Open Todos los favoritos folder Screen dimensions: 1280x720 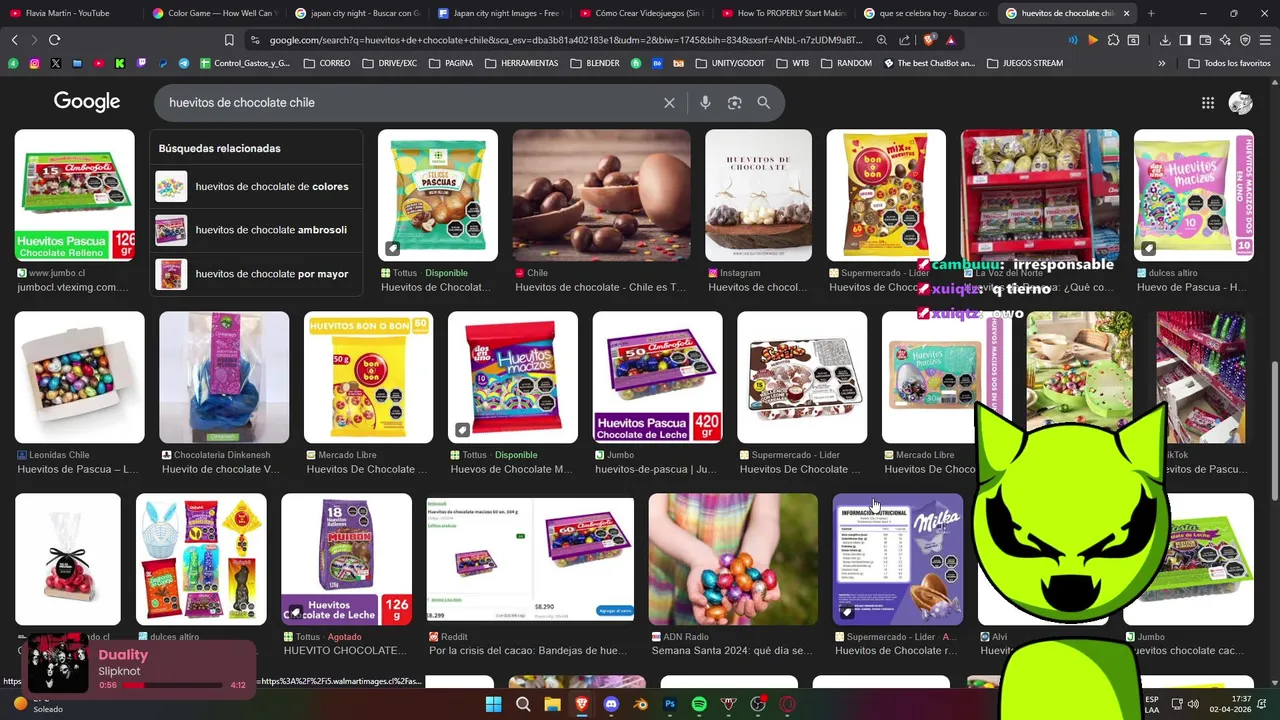(x=1229, y=63)
